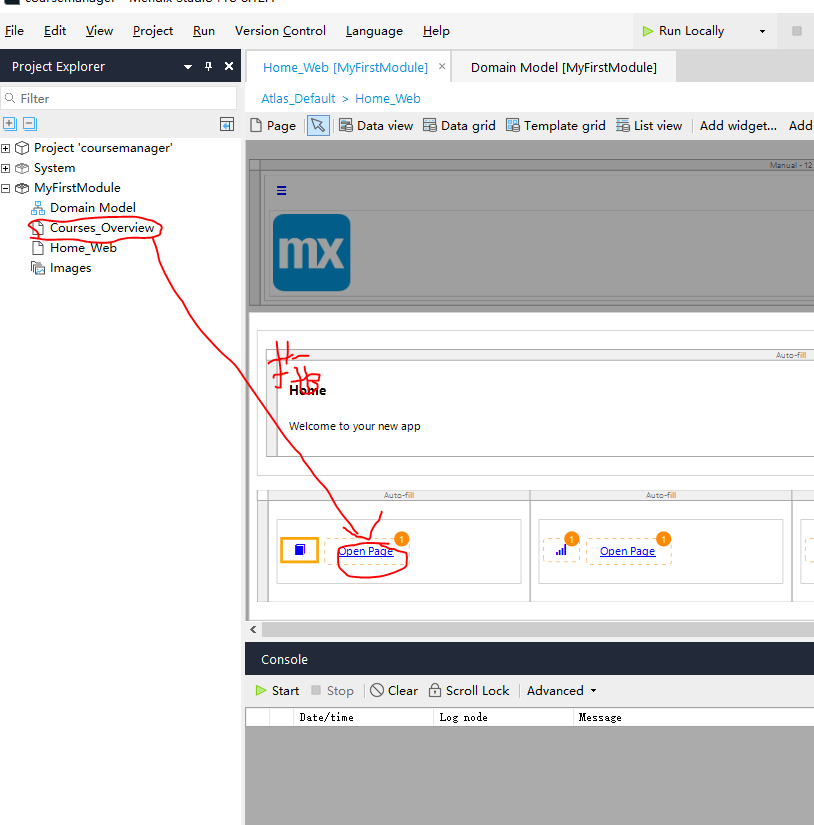Select MyFirstModule in tree
The height and width of the screenshot is (825, 814).
click(77, 188)
